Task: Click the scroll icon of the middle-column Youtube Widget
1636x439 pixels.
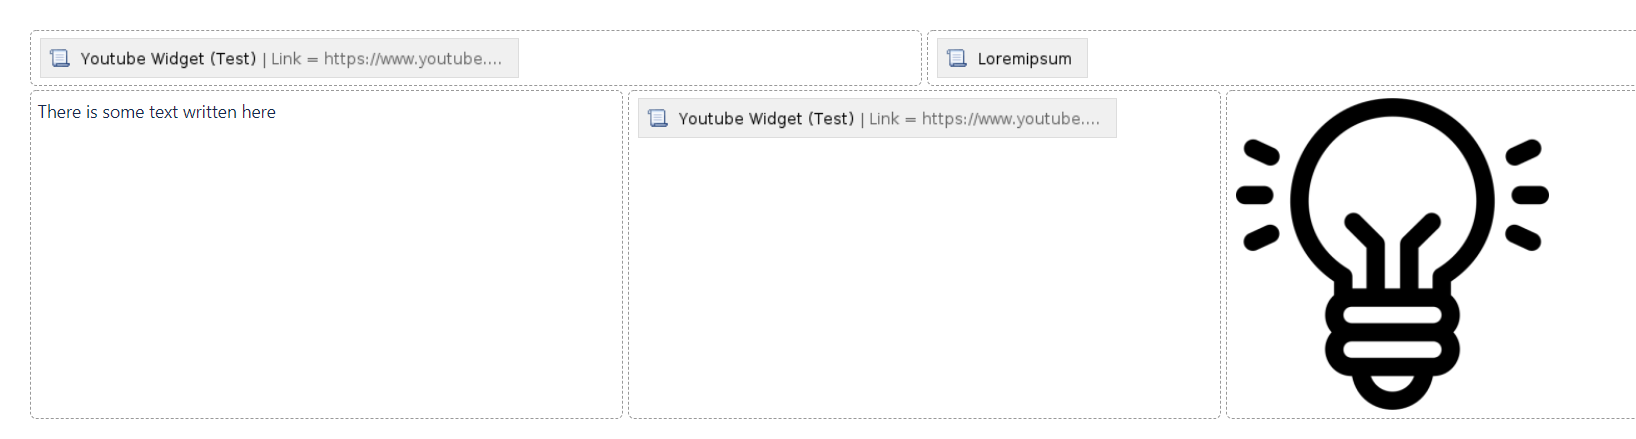Action: [x=658, y=118]
